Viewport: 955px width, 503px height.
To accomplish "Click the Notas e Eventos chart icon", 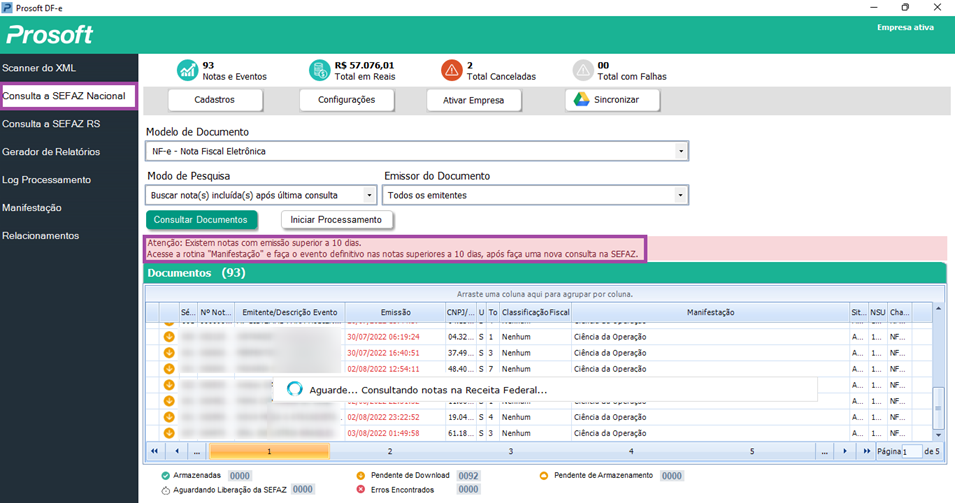I will point(187,70).
